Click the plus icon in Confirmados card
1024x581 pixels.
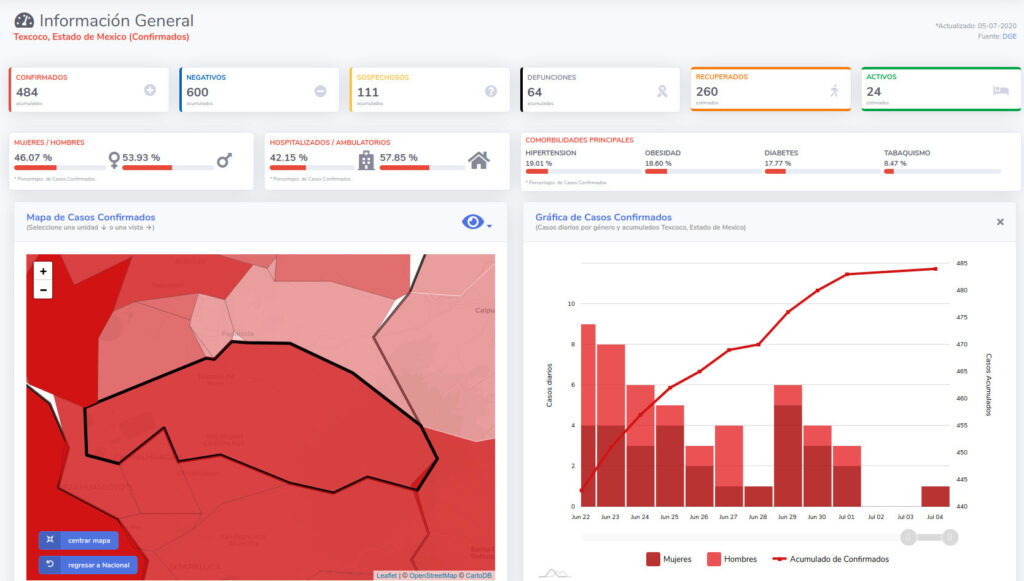150,90
